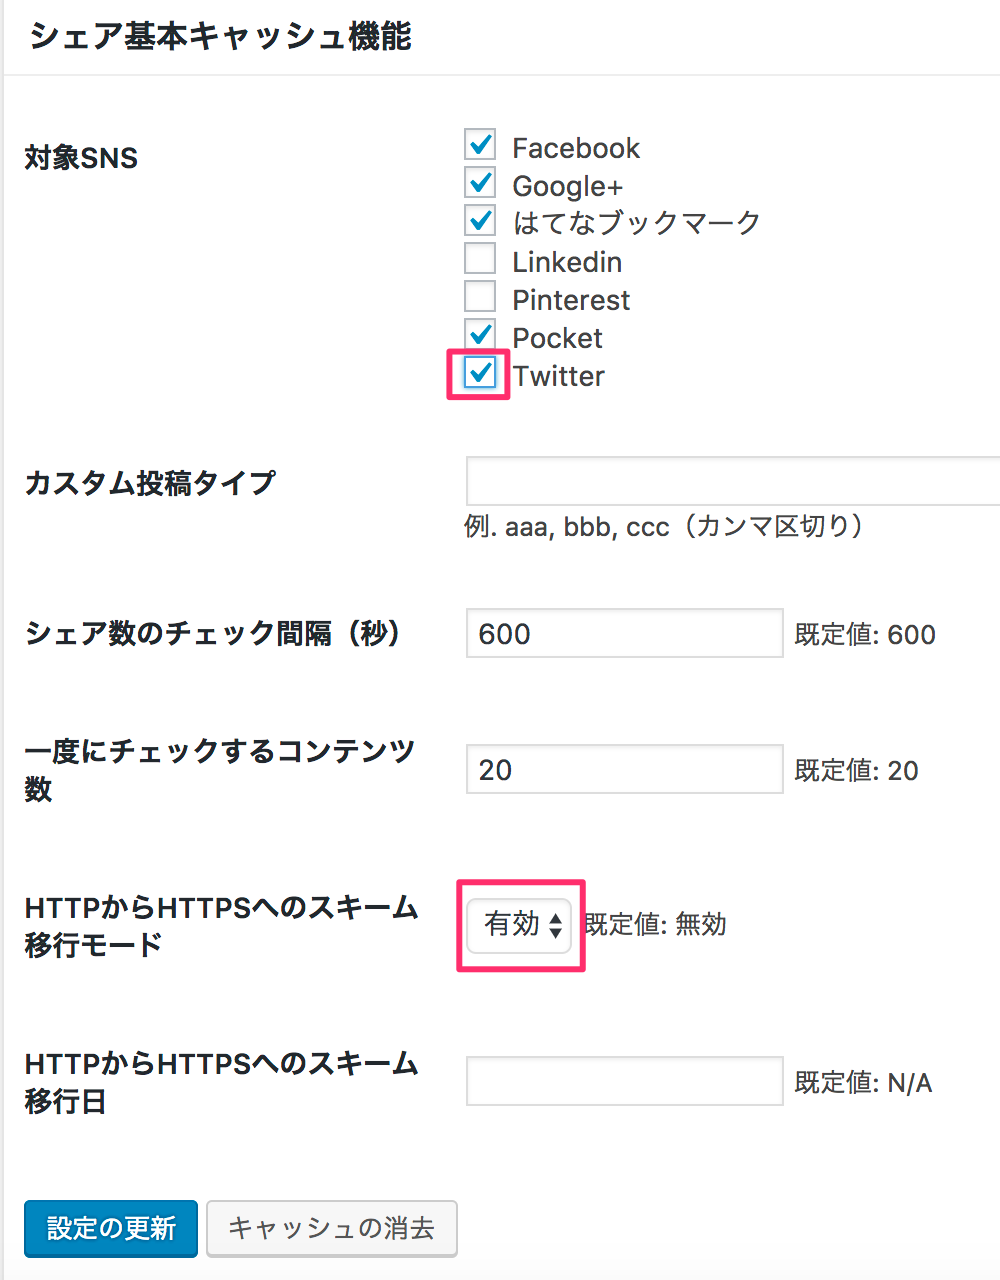Click the Twitter label text
1000x1280 pixels.
coord(559,376)
